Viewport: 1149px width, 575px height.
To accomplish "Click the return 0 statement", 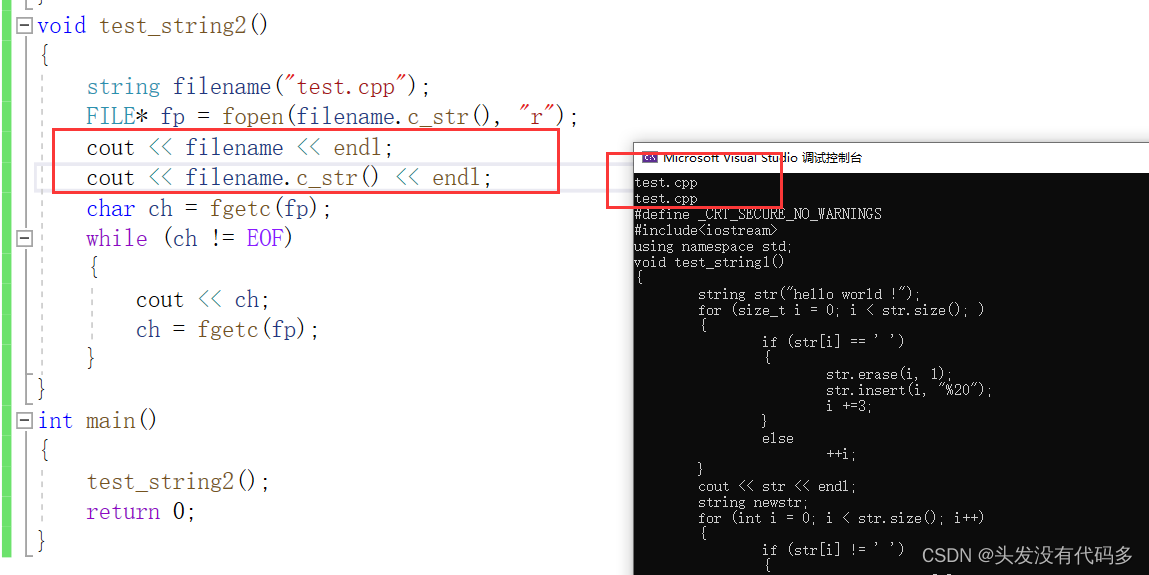I will click(141, 511).
